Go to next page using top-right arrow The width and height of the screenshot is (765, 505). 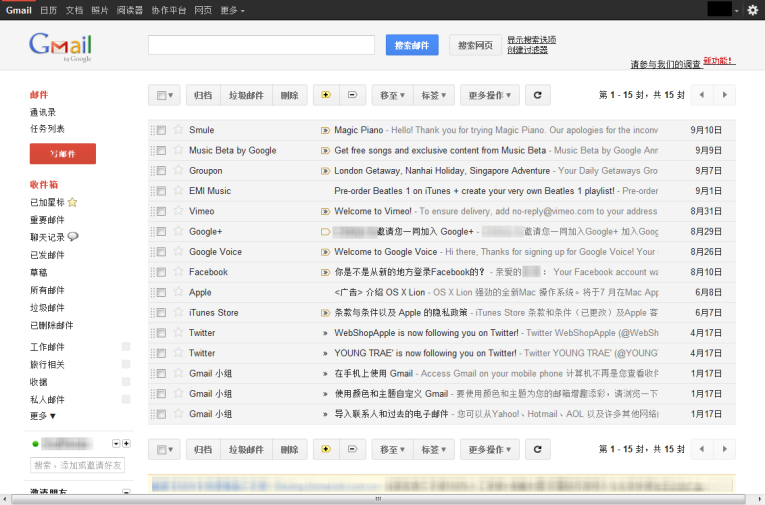[725, 95]
